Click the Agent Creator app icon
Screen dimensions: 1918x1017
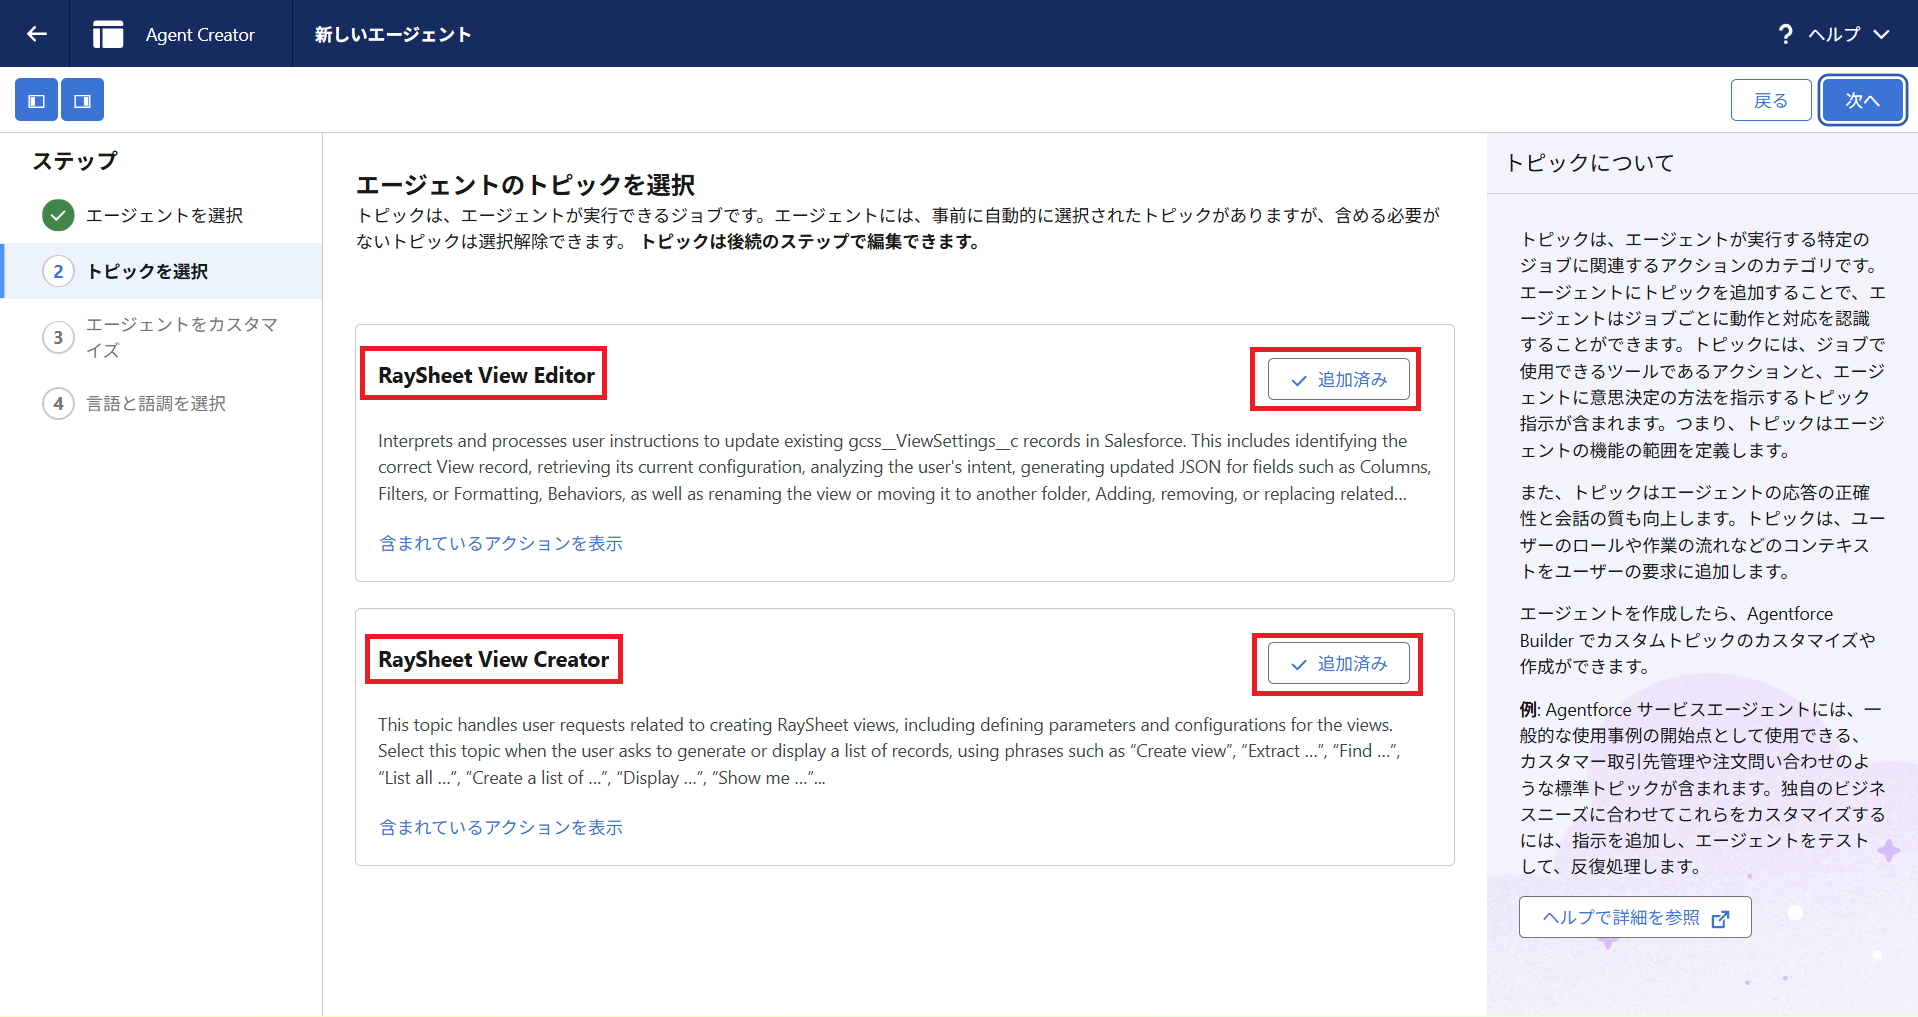click(108, 34)
